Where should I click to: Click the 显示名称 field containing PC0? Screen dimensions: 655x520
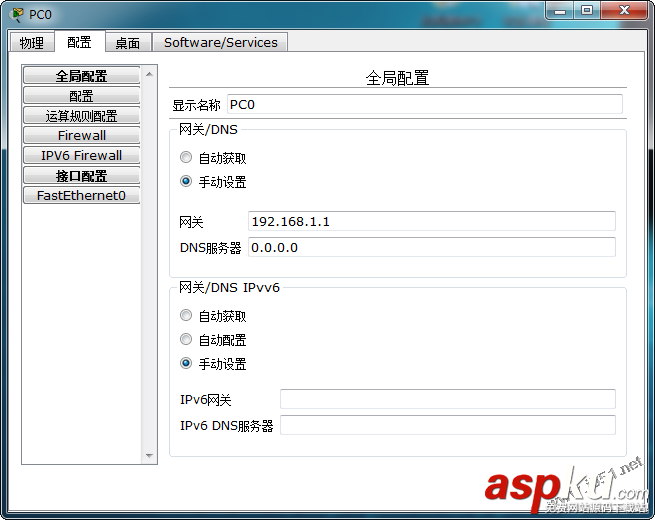pyautogui.click(x=424, y=104)
